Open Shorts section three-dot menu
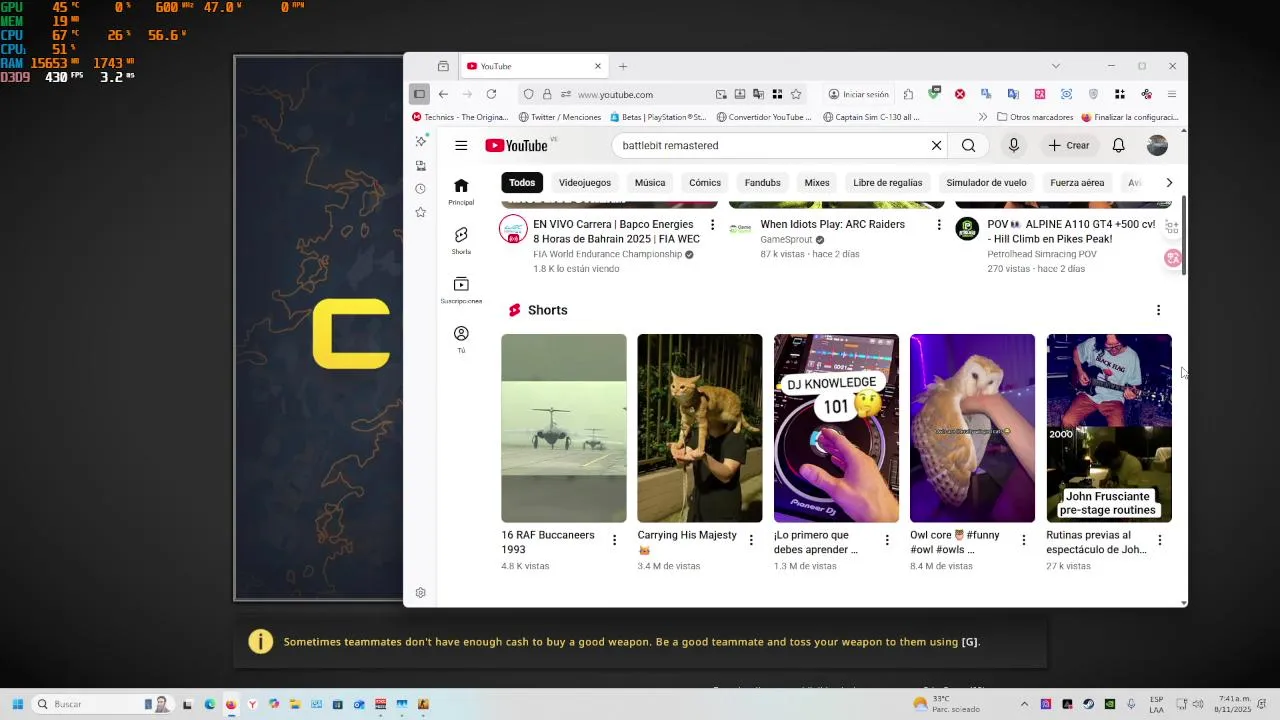This screenshot has width=1280, height=720. click(x=1158, y=310)
